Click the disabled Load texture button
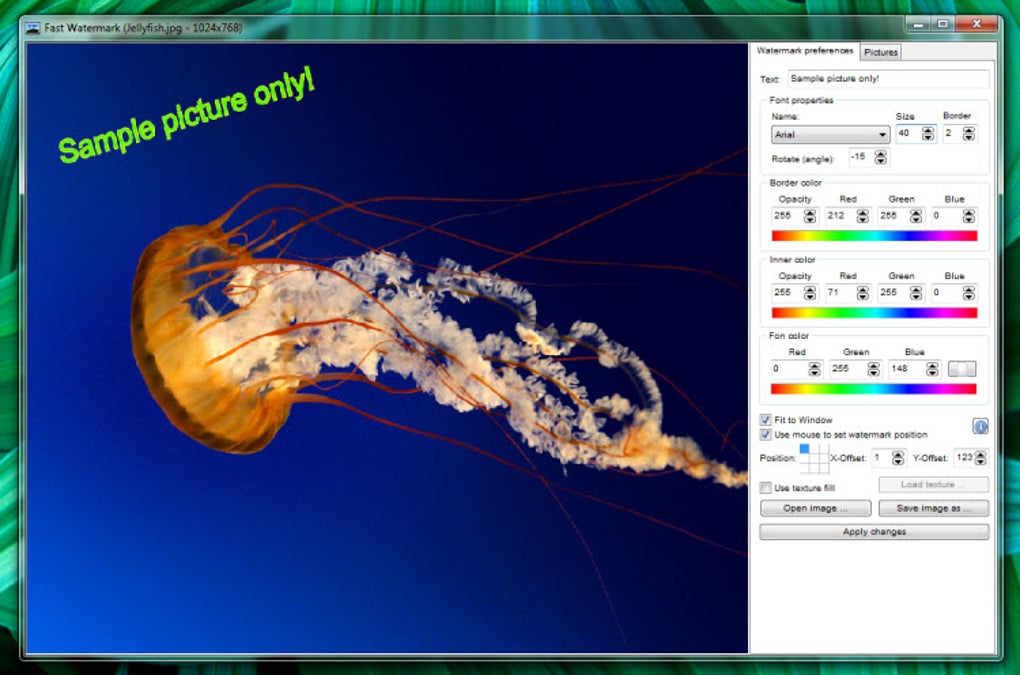This screenshot has width=1020, height=675. tap(933, 485)
